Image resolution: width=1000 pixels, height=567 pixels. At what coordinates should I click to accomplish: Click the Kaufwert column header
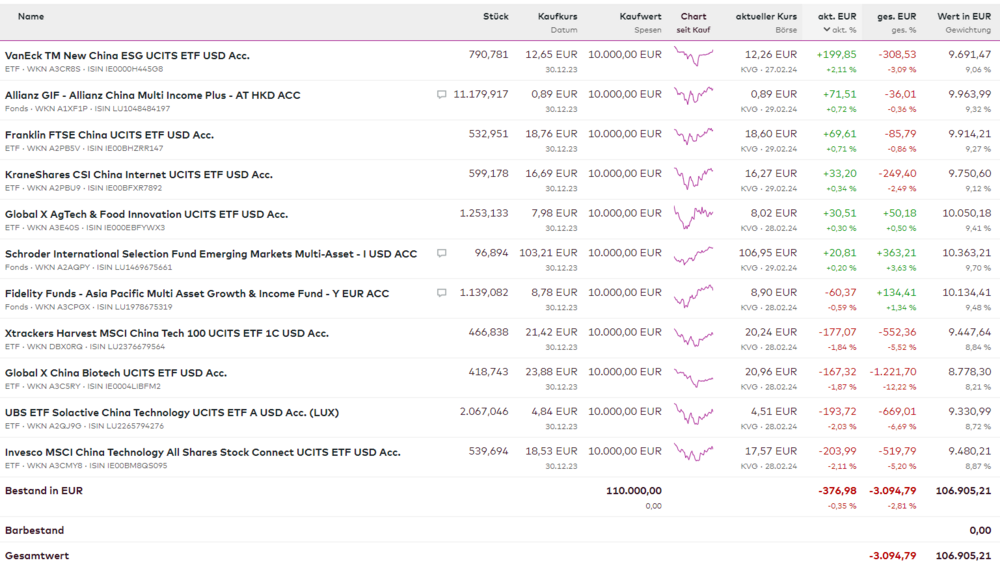(x=640, y=17)
